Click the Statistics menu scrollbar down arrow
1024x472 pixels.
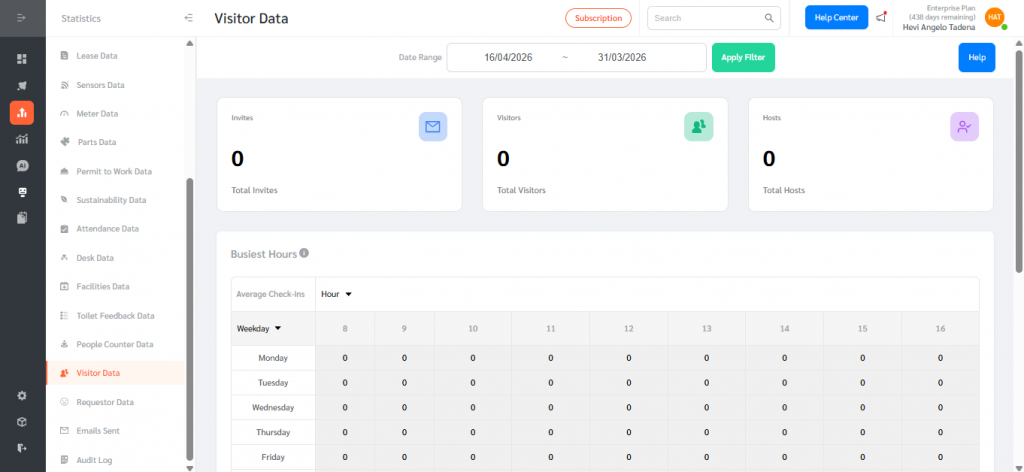click(190, 466)
